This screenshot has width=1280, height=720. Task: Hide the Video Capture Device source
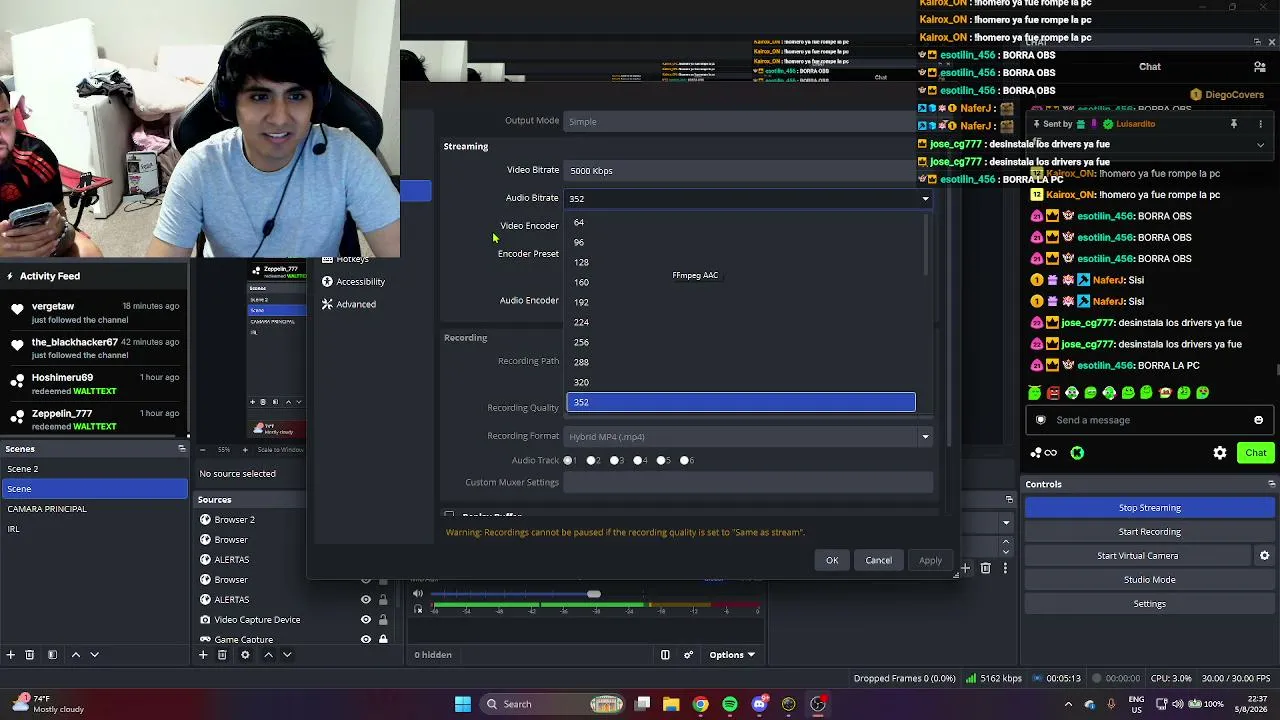click(x=366, y=620)
